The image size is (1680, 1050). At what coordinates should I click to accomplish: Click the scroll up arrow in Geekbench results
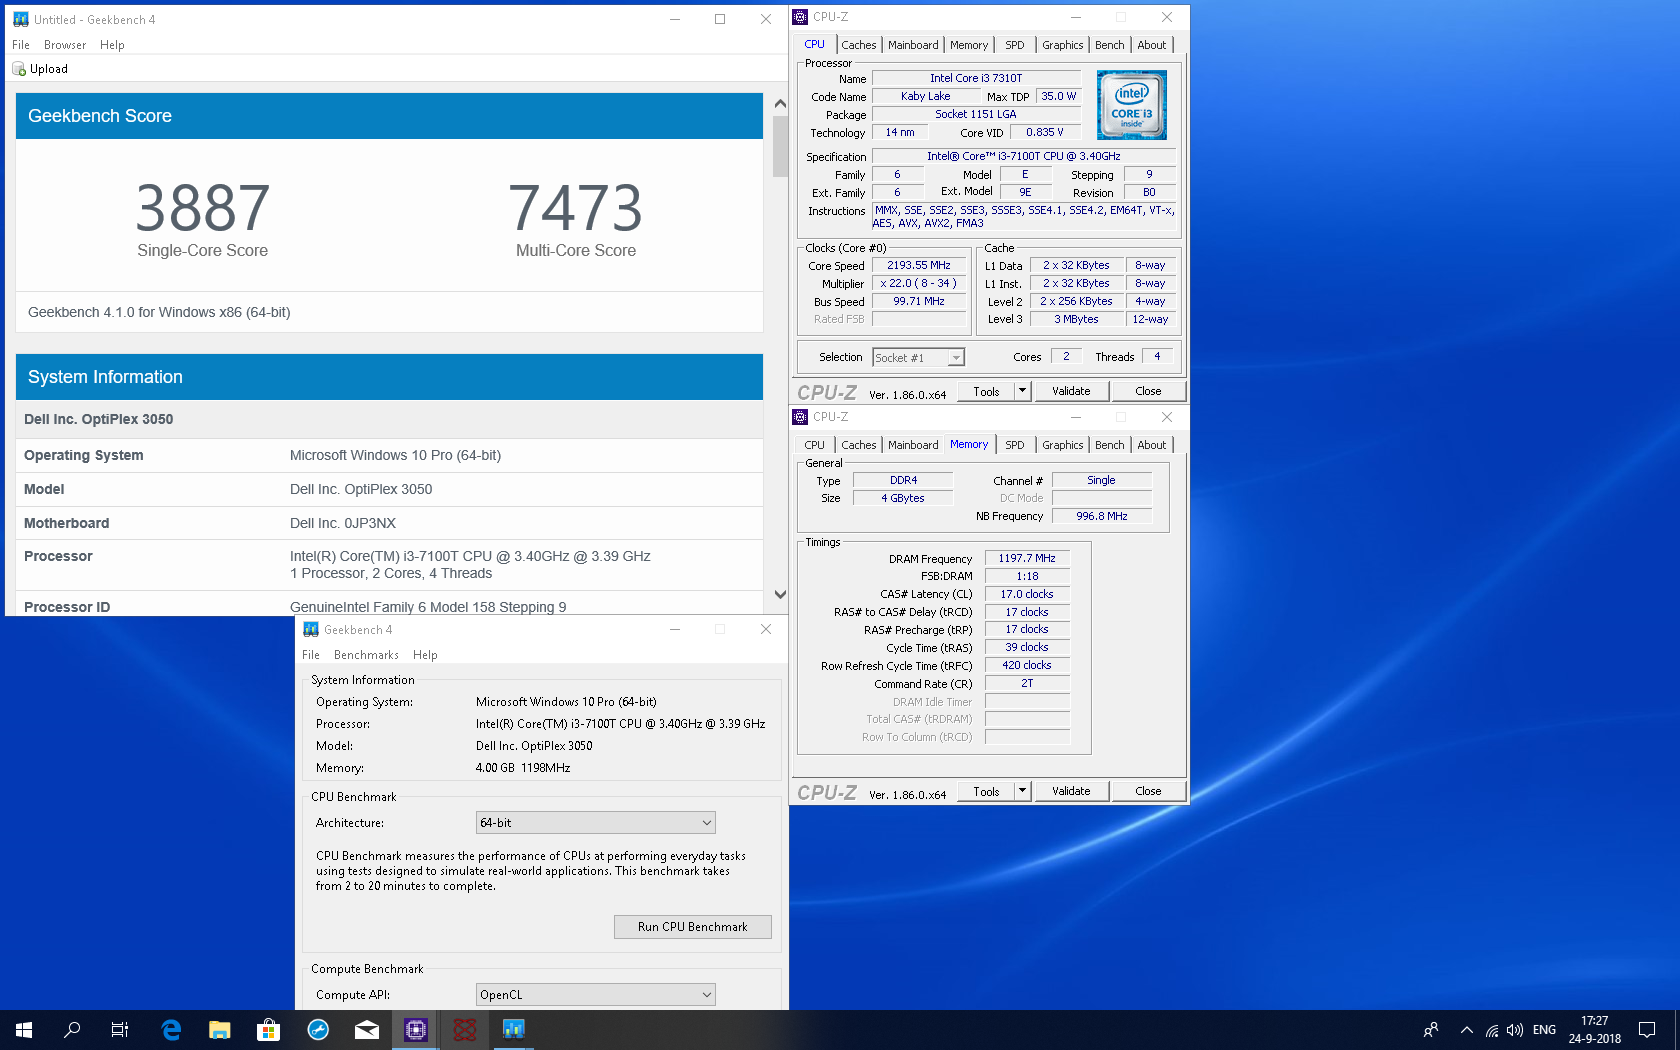780,104
